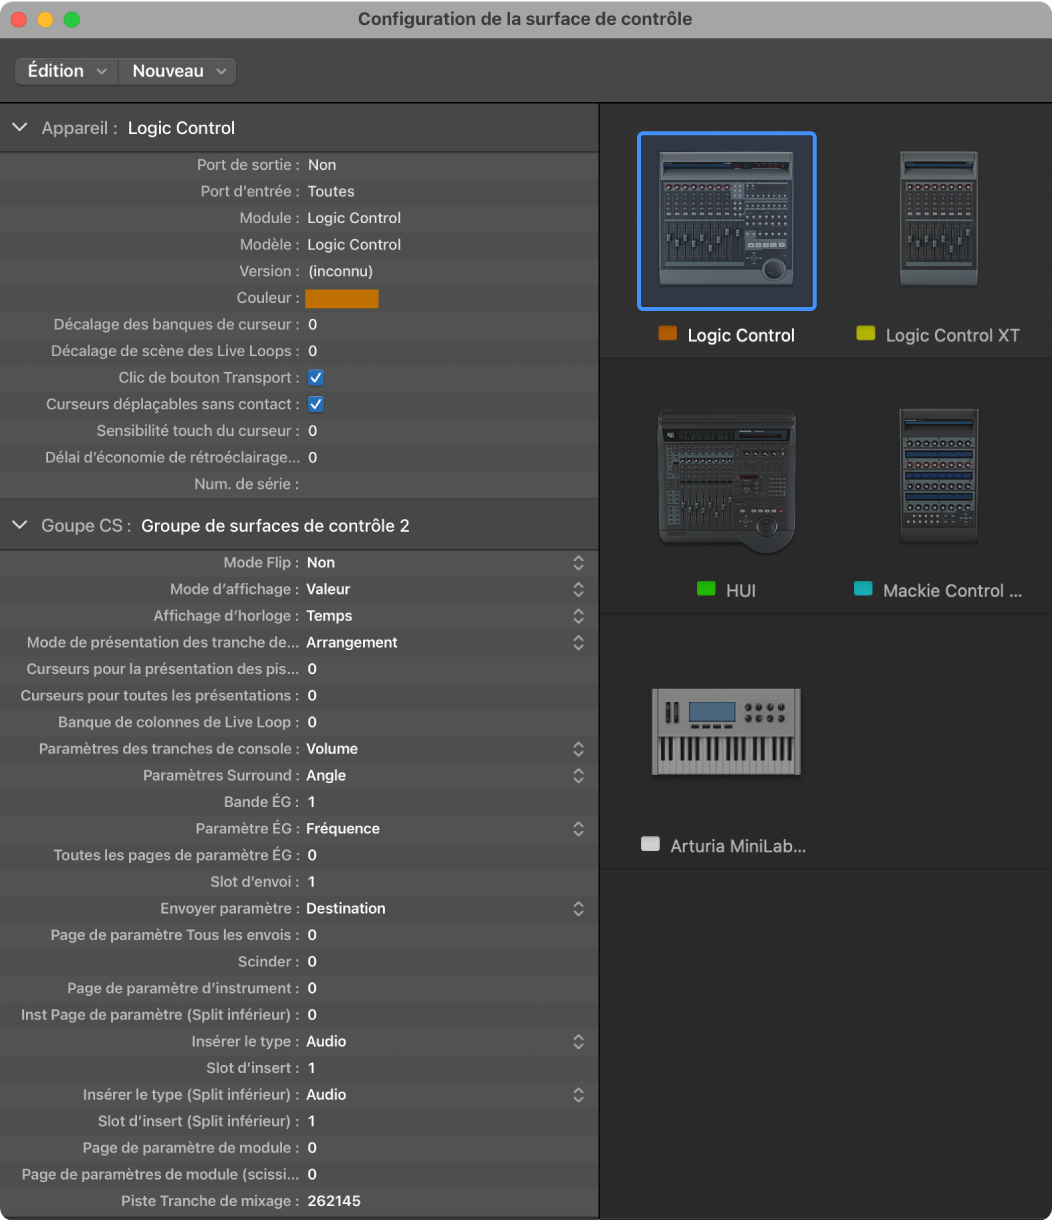Click the orange Couleur swatch
This screenshot has width=1053, height=1221.
(x=341, y=298)
